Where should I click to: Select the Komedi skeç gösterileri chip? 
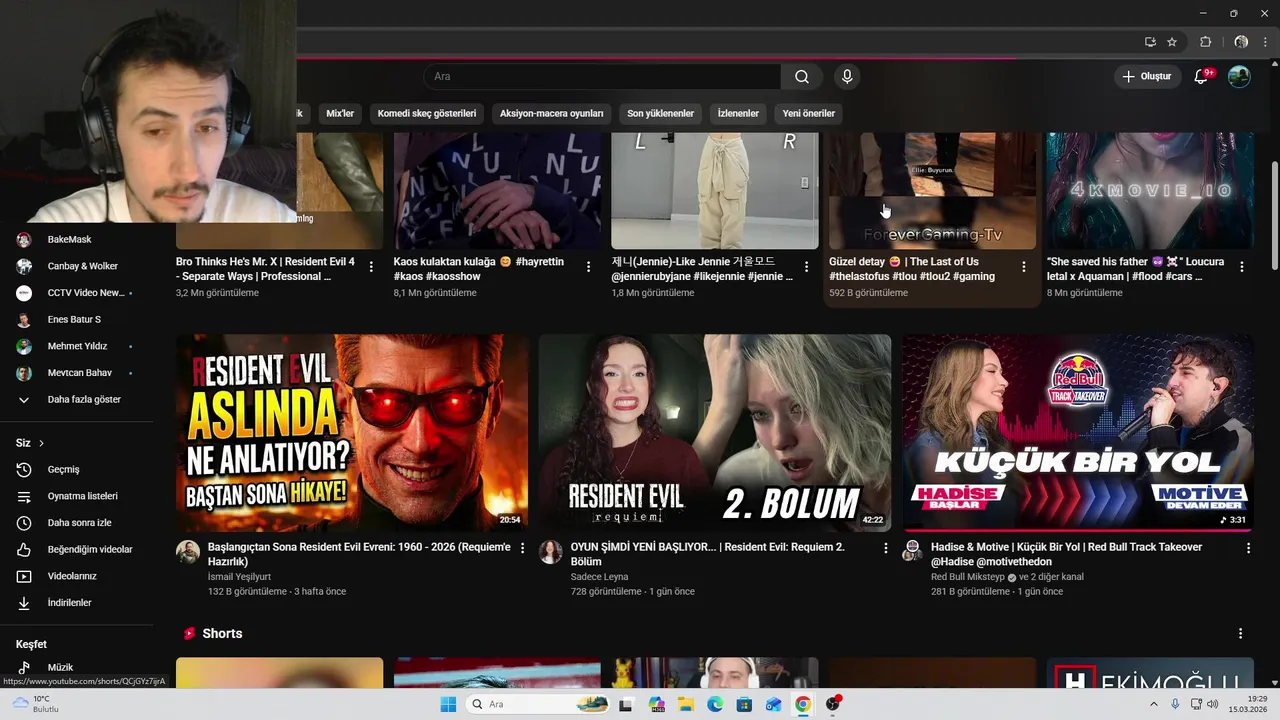point(427,113)
